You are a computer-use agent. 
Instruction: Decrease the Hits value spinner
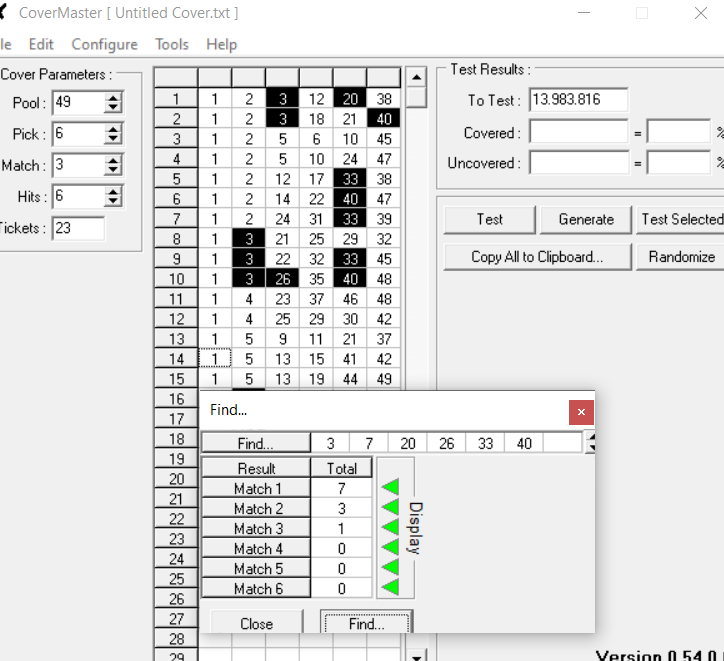coord(113,202)
